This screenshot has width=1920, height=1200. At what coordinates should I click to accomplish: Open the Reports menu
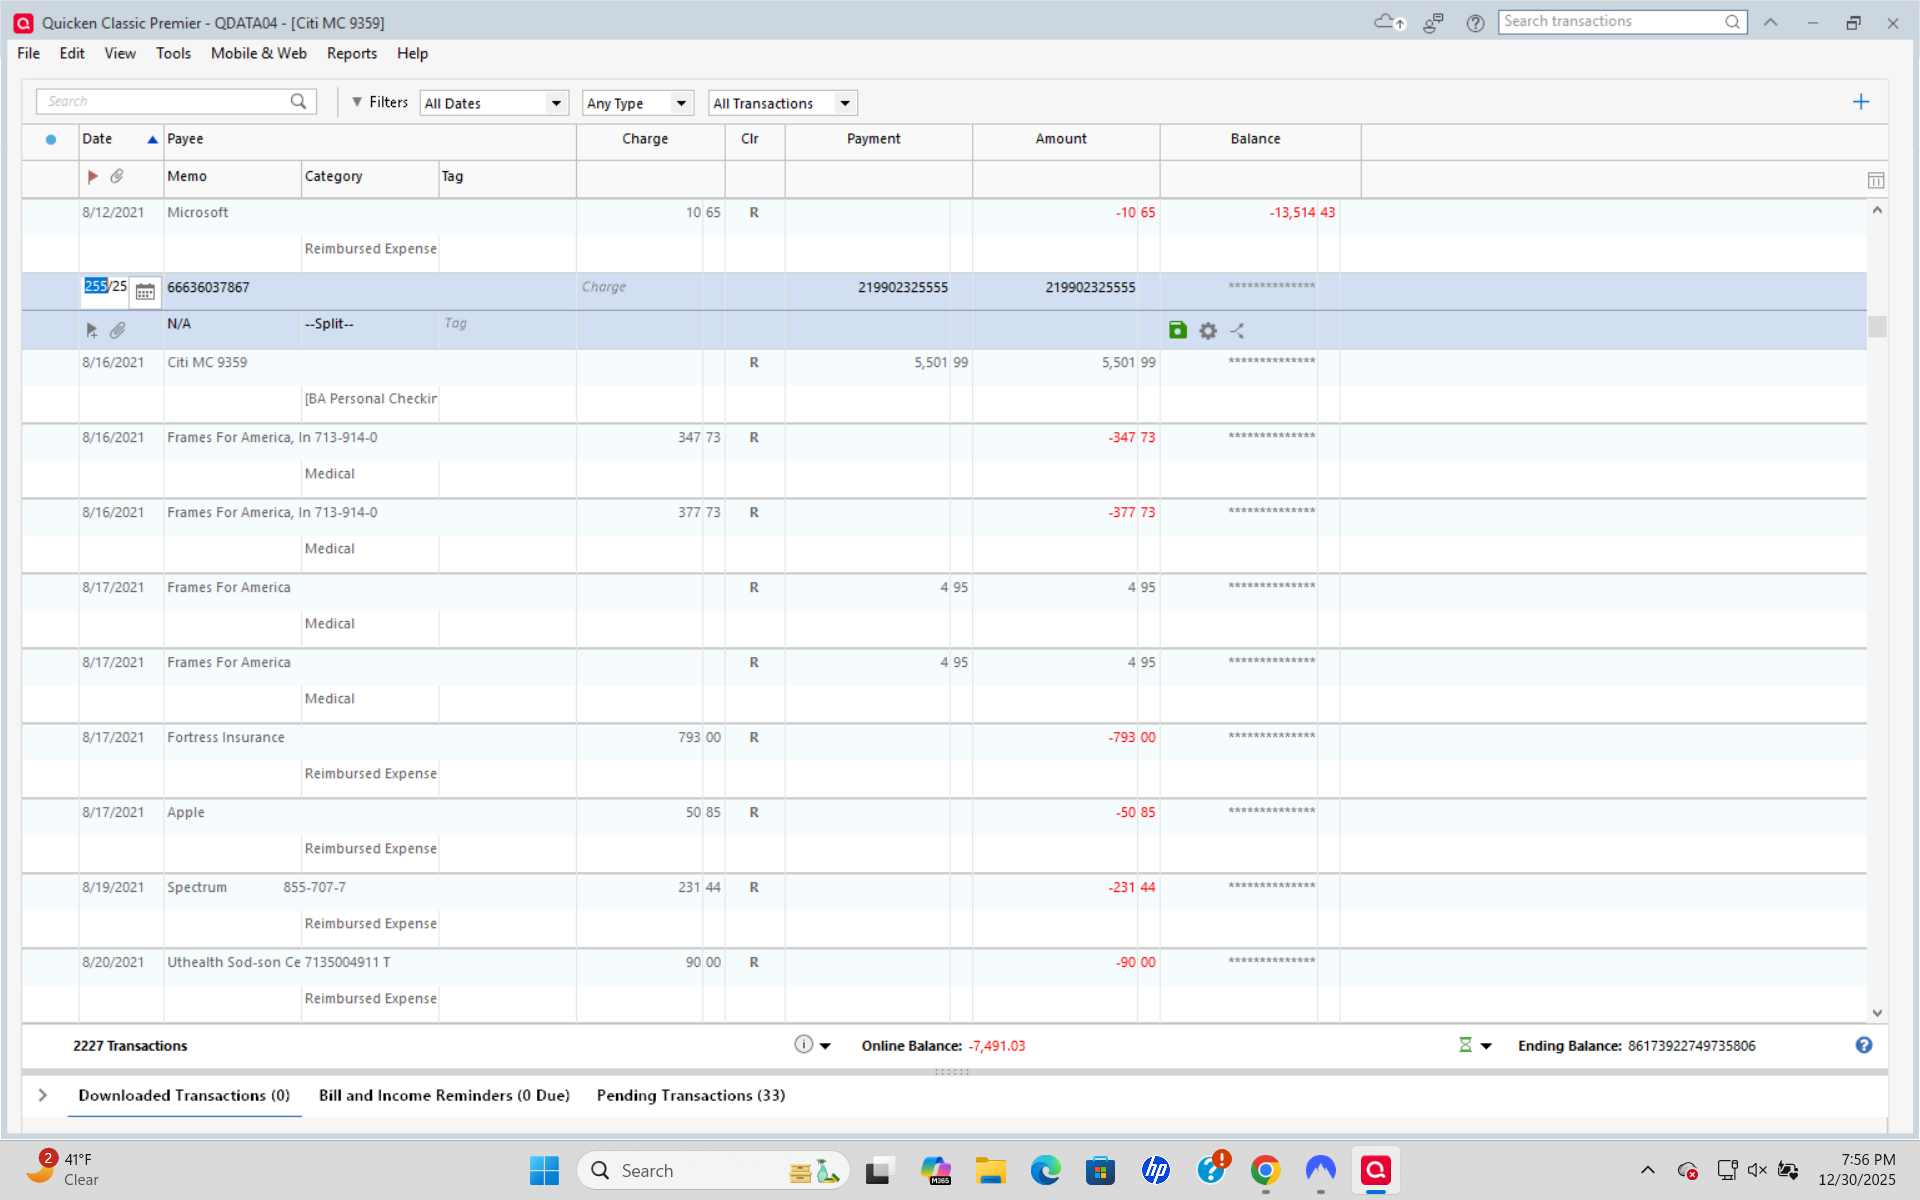coord(351,54)
